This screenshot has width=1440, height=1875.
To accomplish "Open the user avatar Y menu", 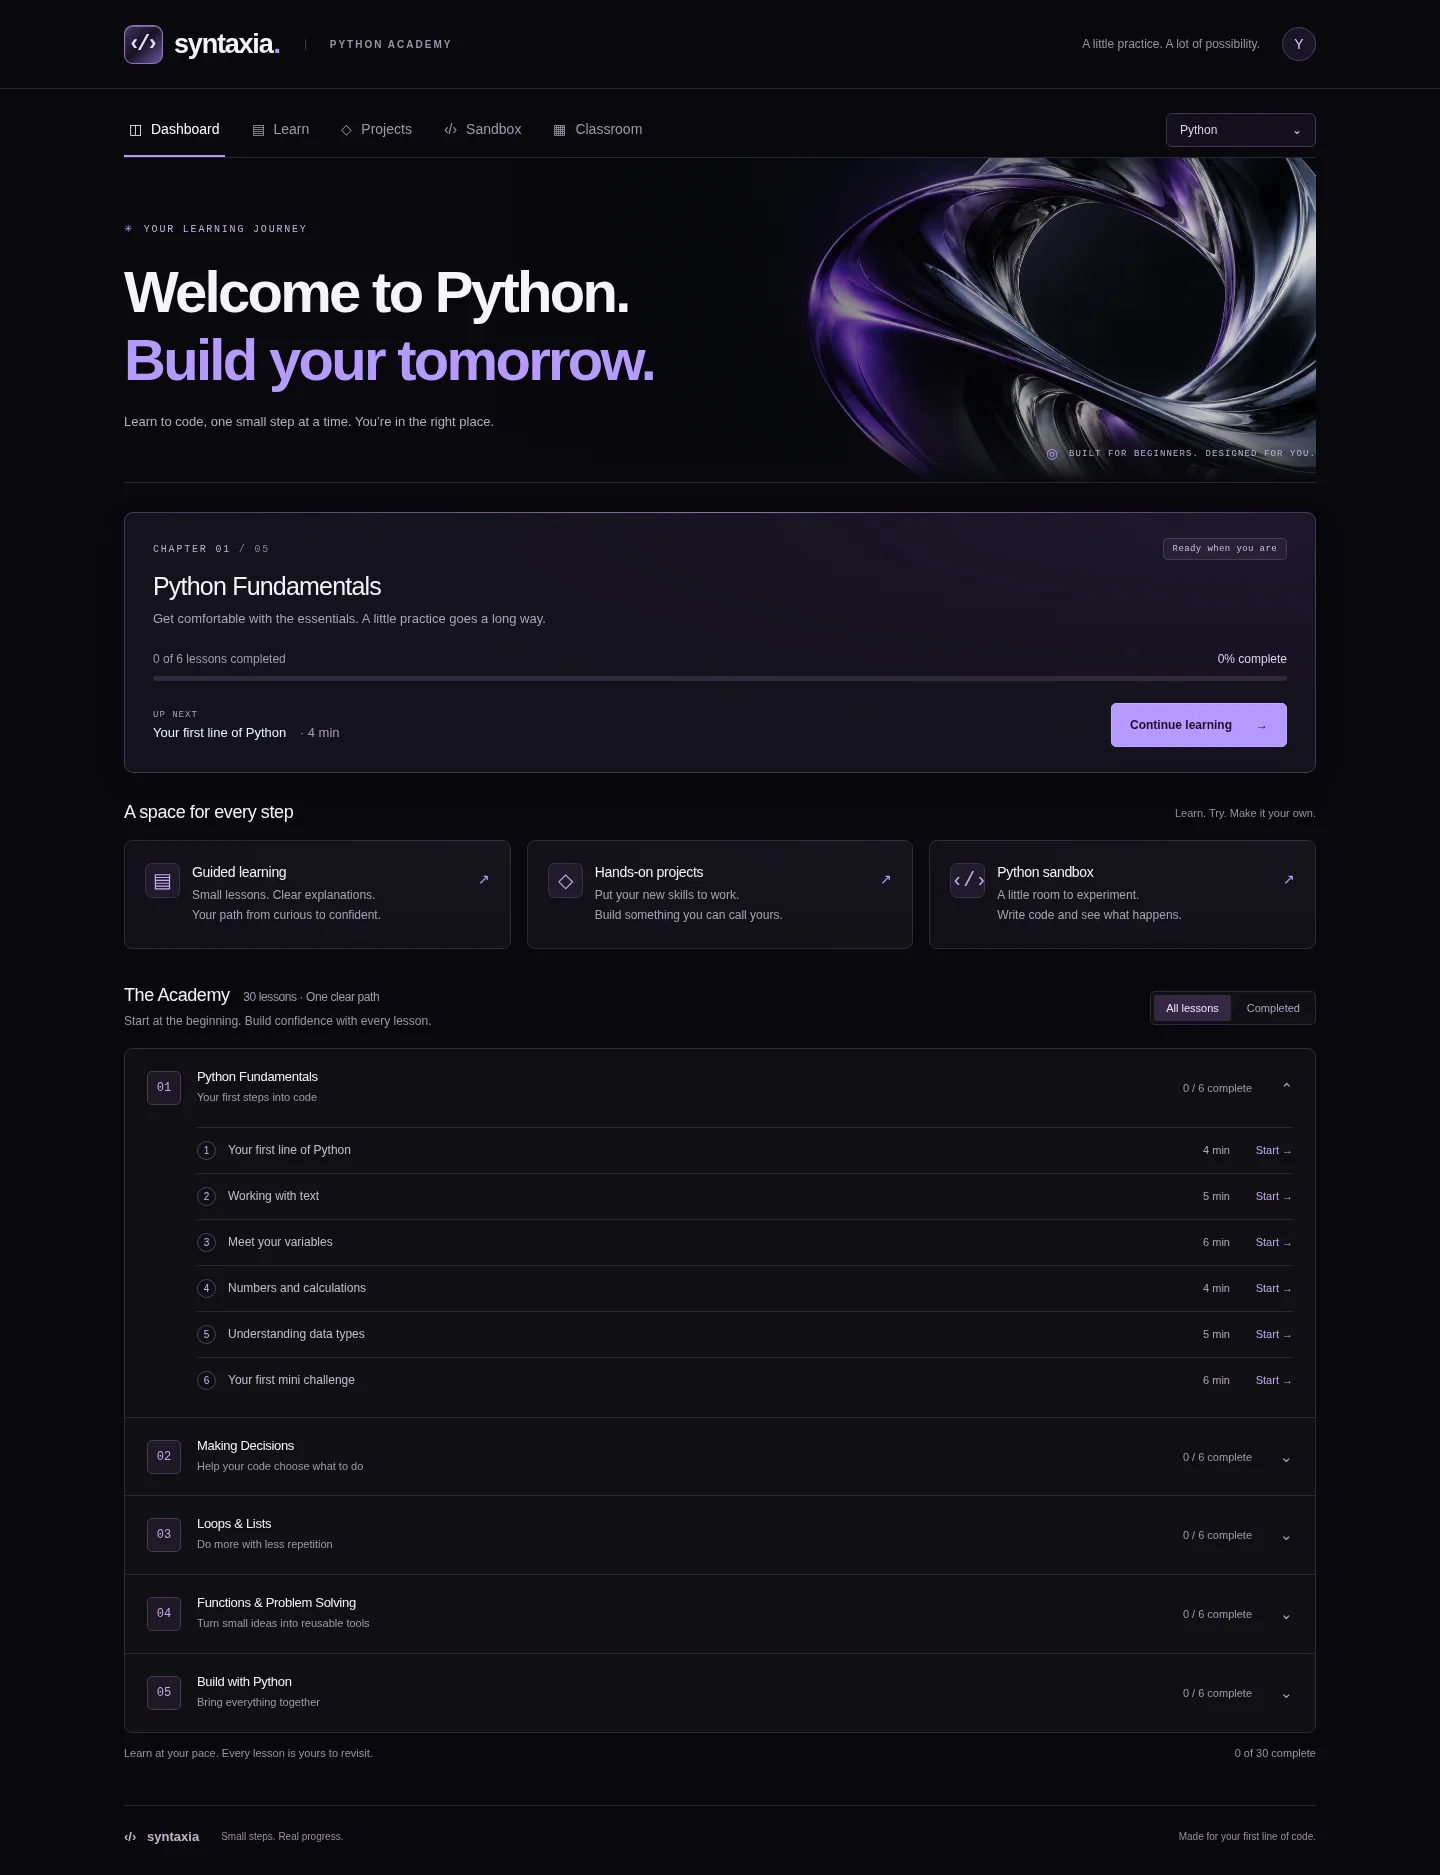I will (1298, 44).
